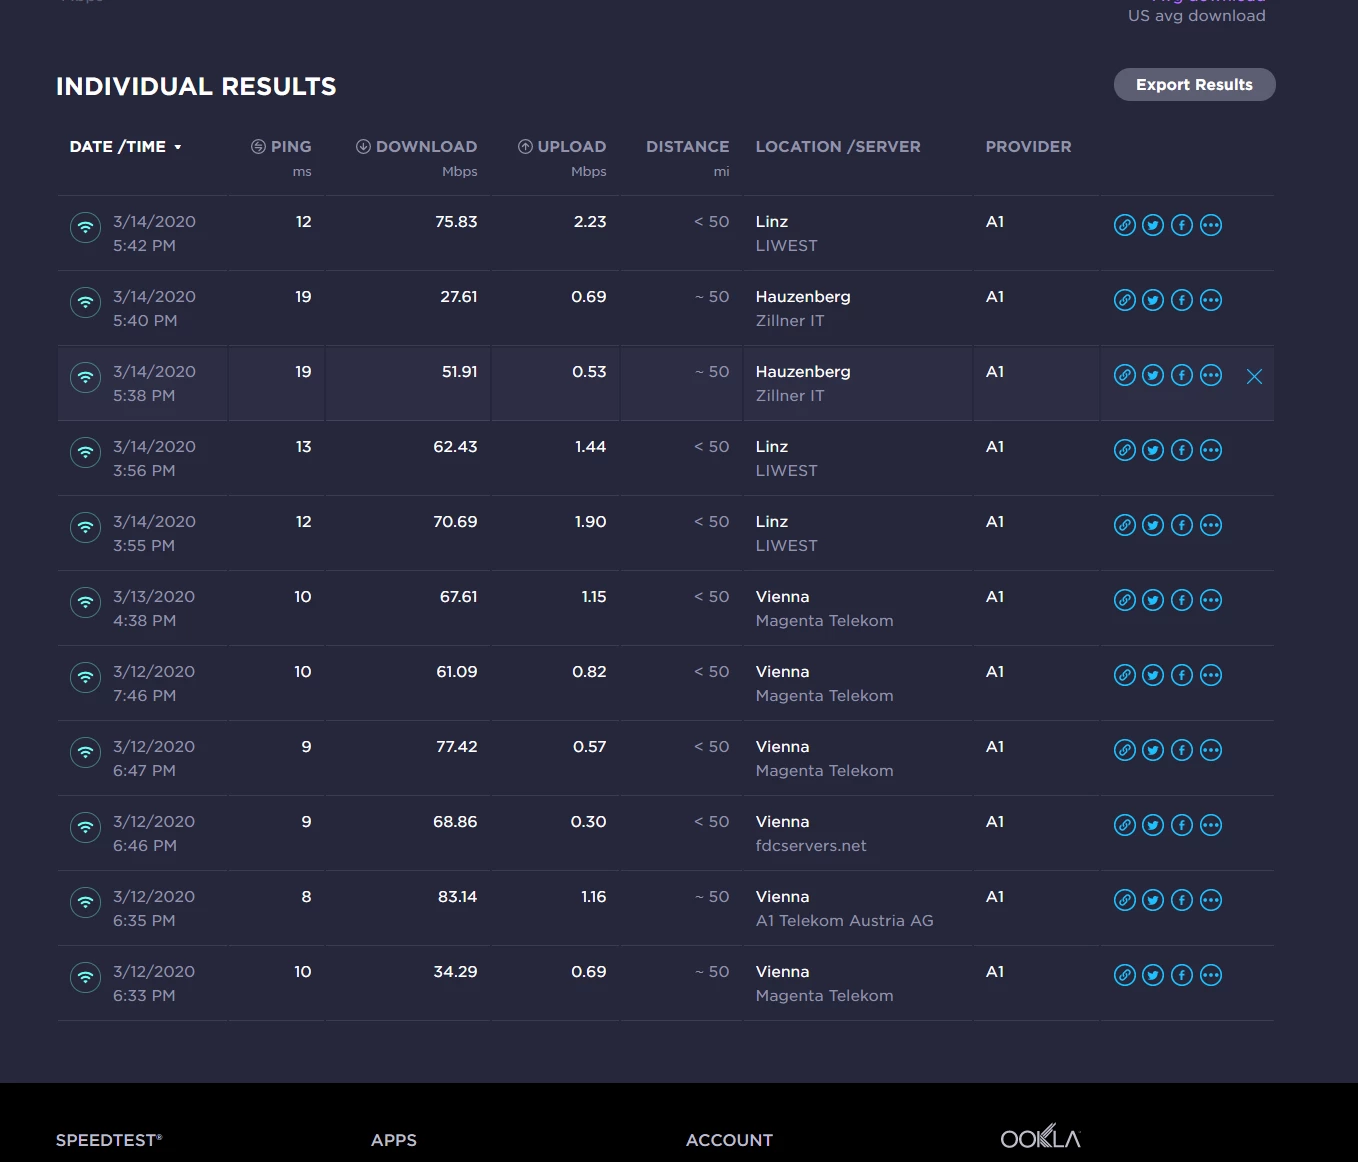Open more options for the 6:47 PM result
Image resolution: width=1358 pixels, height=1162 pixels.
[1211, 750]
